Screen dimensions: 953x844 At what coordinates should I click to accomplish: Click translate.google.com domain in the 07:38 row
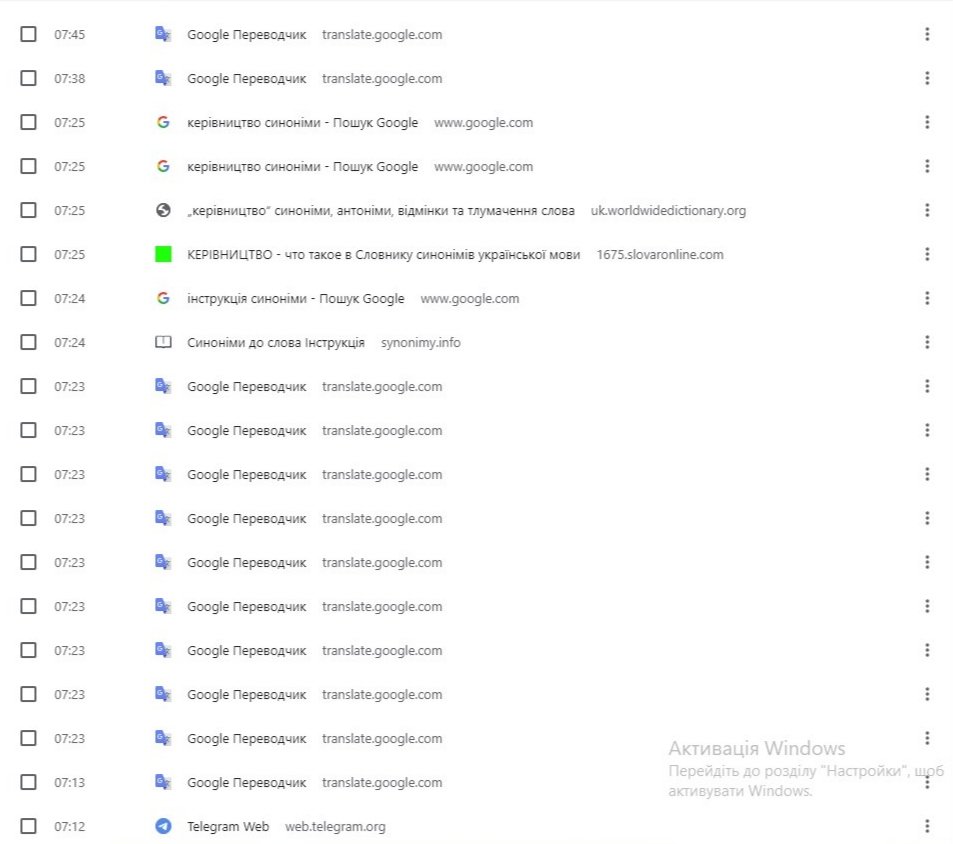coord(382,79)
